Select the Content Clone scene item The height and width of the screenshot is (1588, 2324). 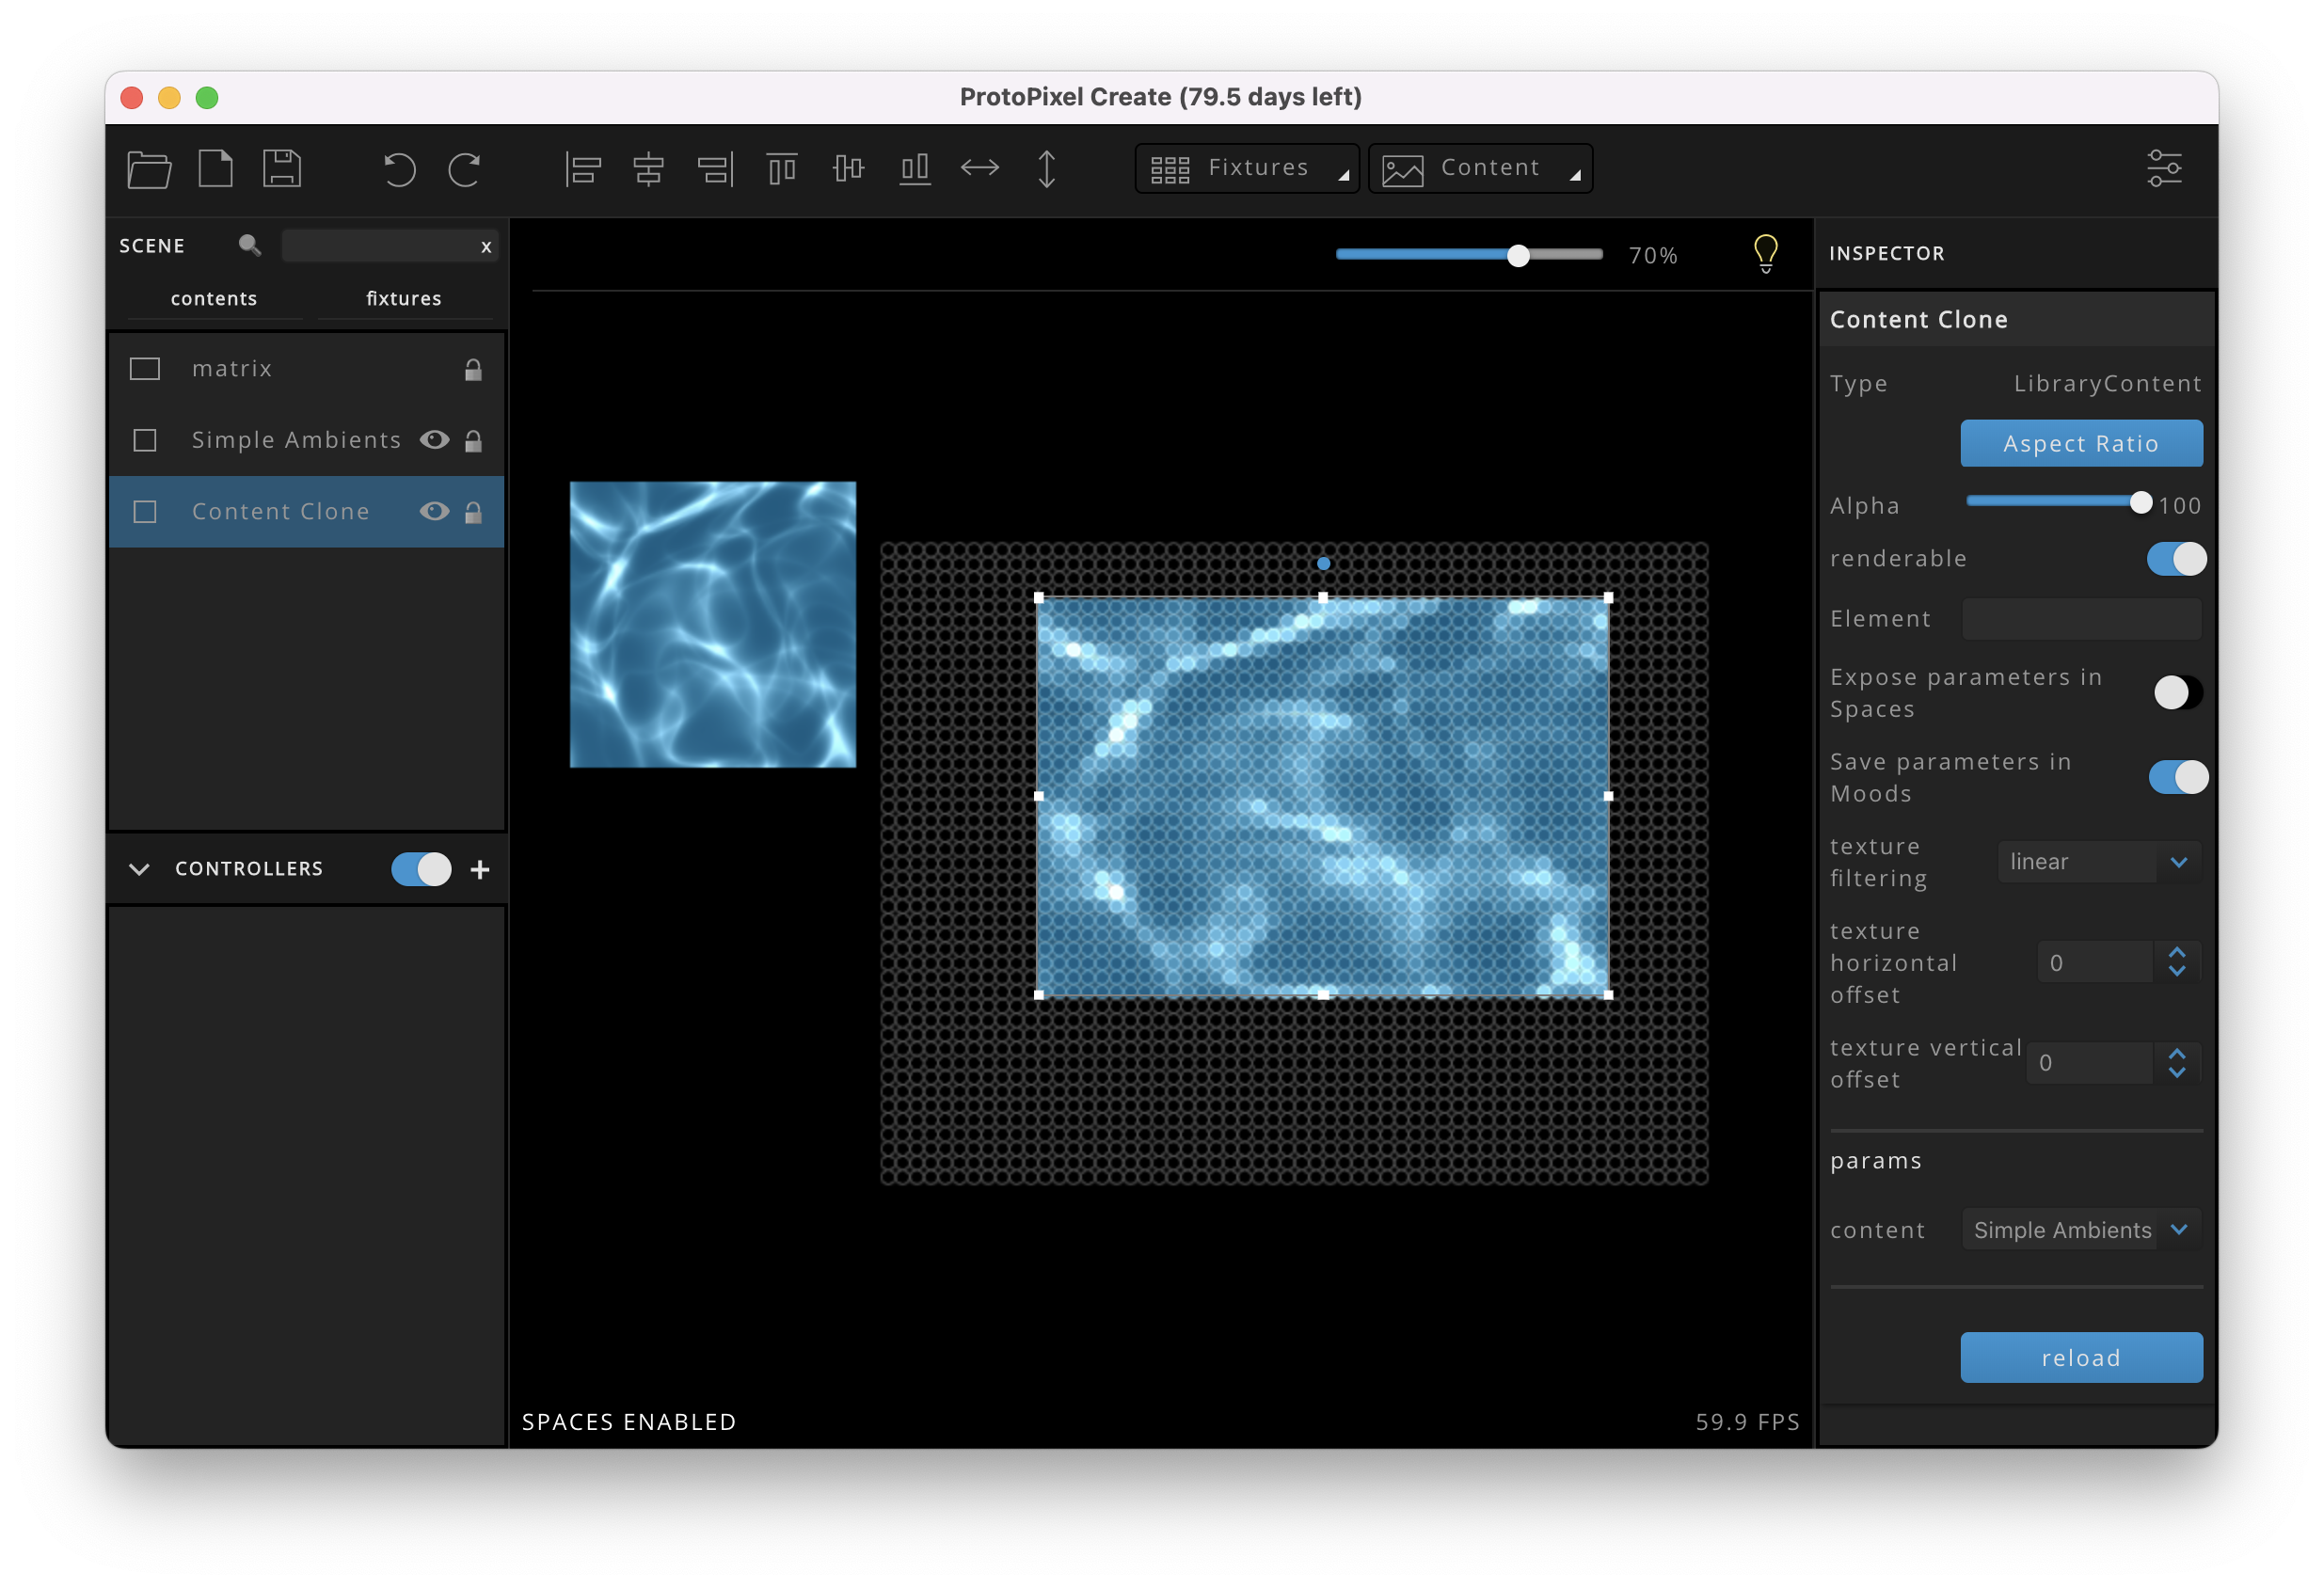tap(306, 511)
